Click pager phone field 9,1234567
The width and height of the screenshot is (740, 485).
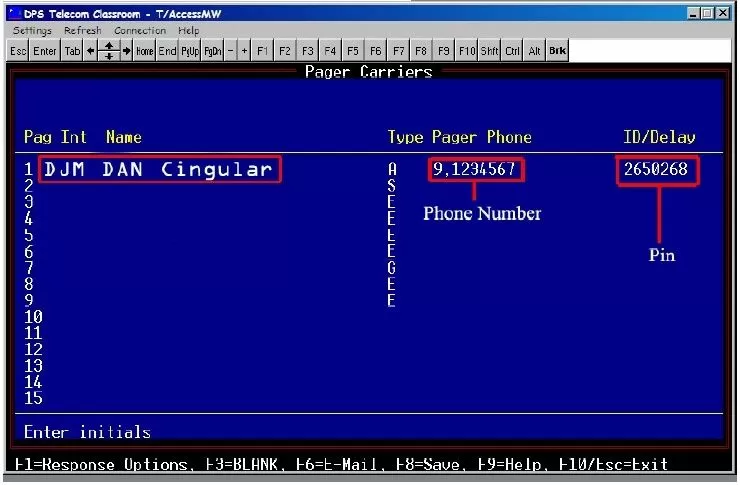pos(474,169)
